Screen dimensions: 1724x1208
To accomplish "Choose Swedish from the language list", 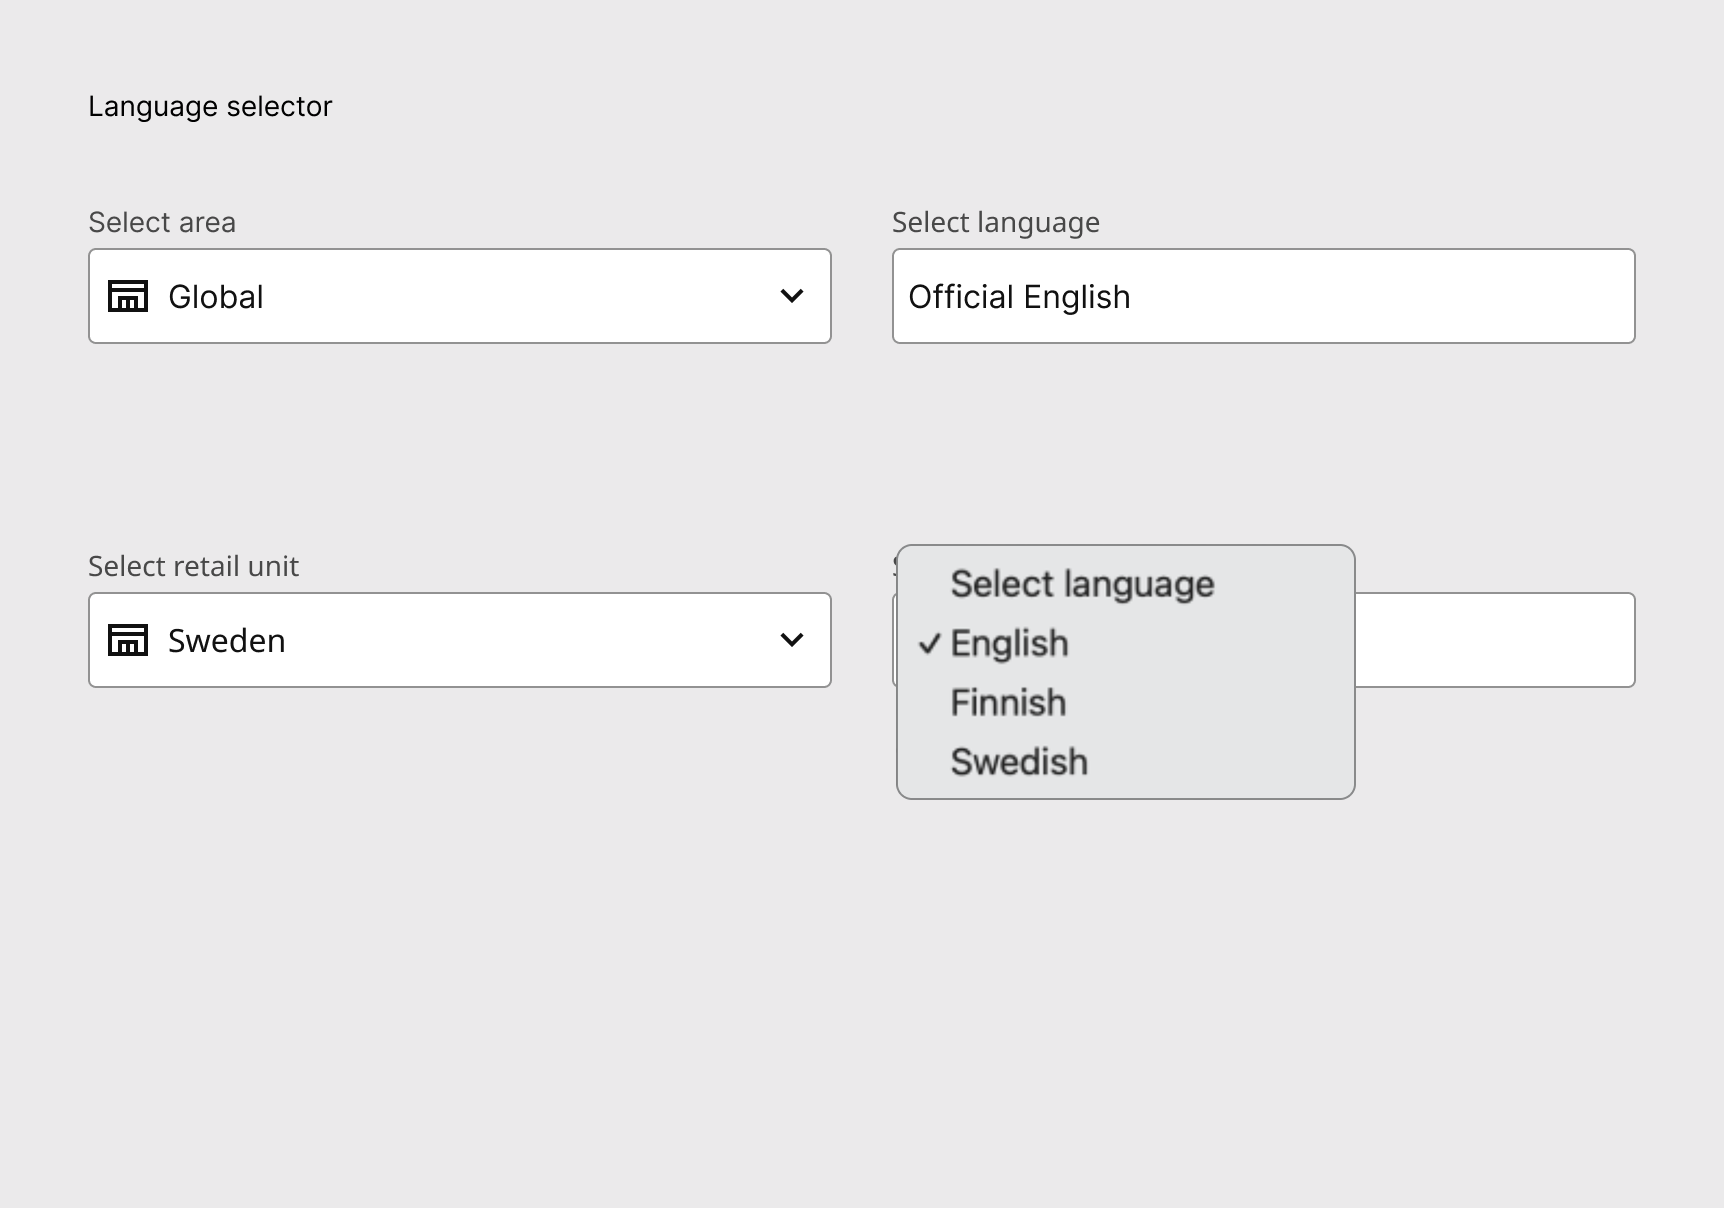I will point(1019,762).
